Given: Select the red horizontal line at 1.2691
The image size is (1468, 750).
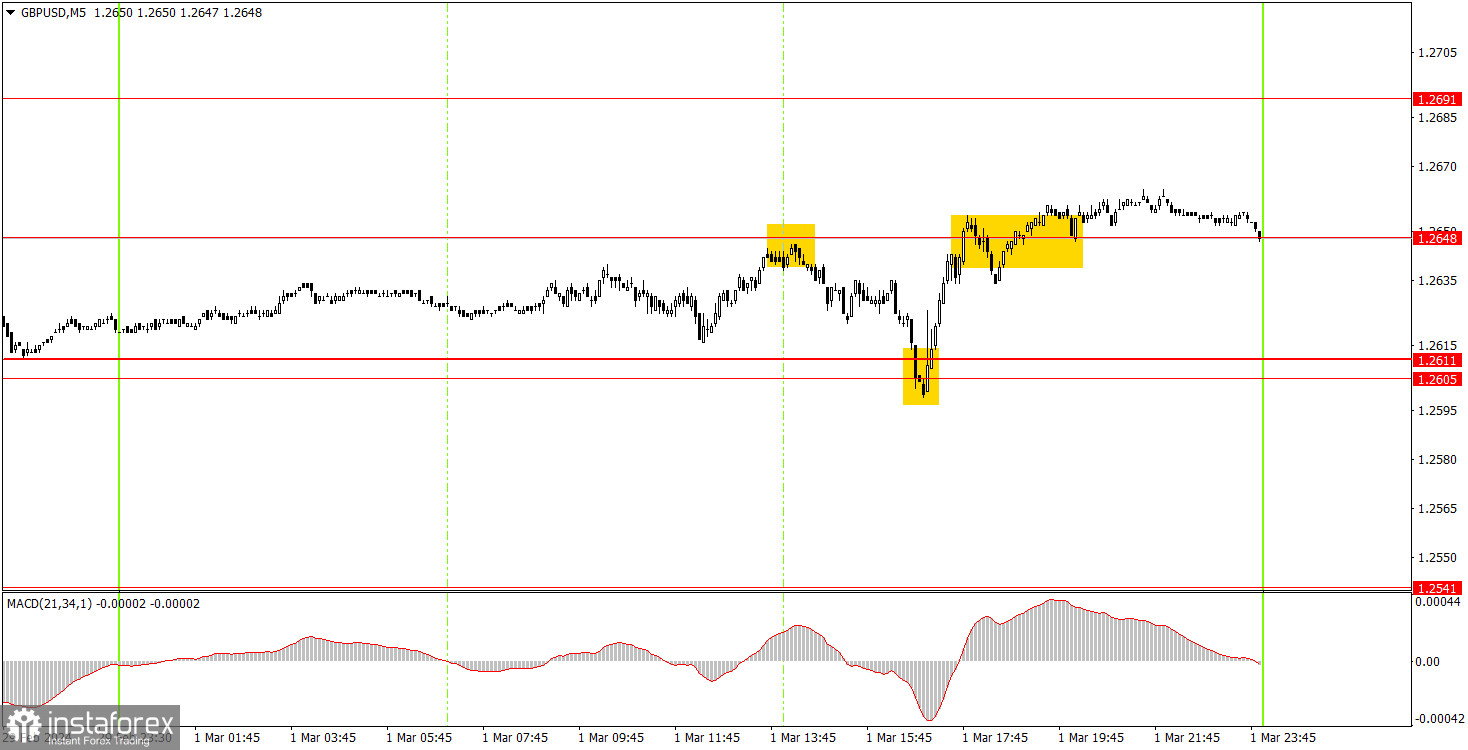Looking at the screenshot, I should pos(706,99).
